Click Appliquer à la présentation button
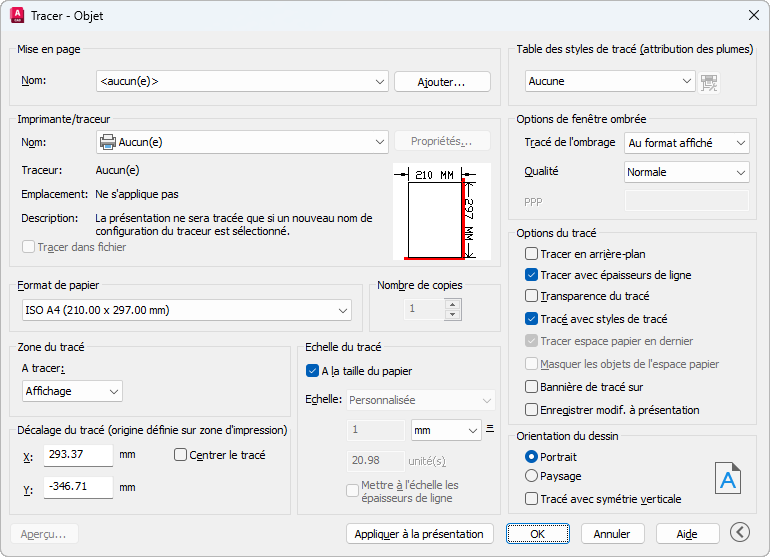 tap(420, 534)
